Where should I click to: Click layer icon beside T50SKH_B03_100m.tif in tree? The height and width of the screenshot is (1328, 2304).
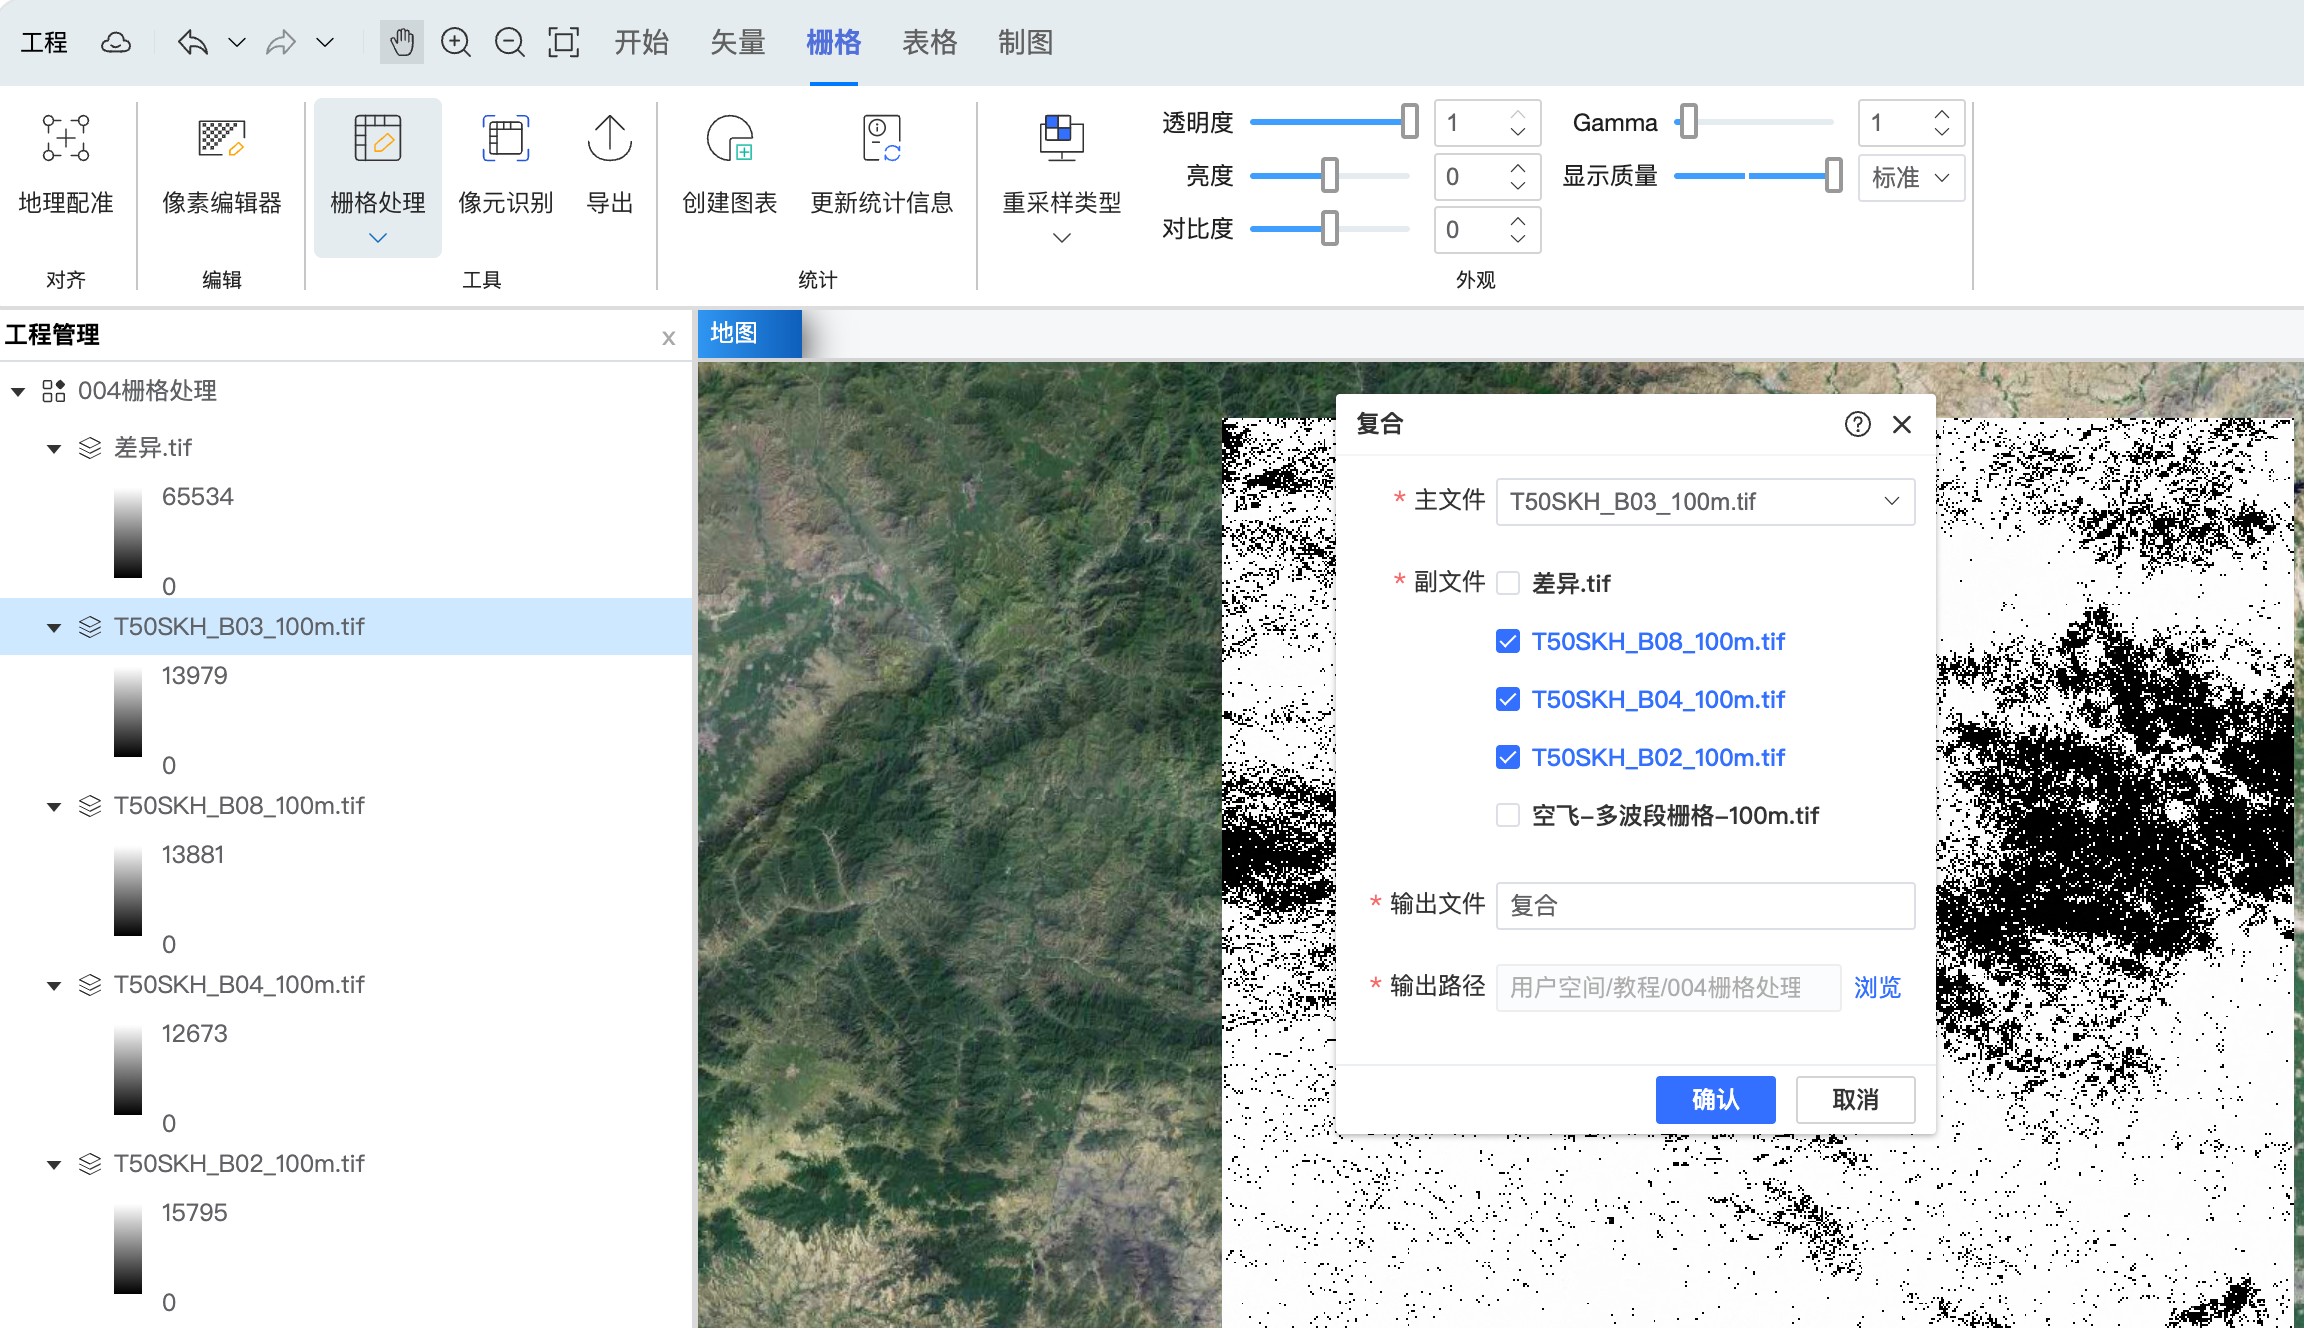pos(90,626)
